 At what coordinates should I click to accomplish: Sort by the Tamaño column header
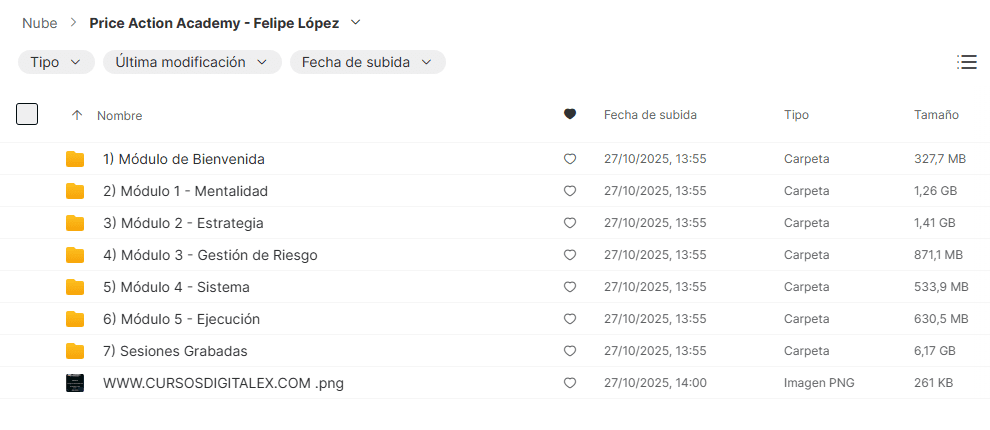coord(936,115)
